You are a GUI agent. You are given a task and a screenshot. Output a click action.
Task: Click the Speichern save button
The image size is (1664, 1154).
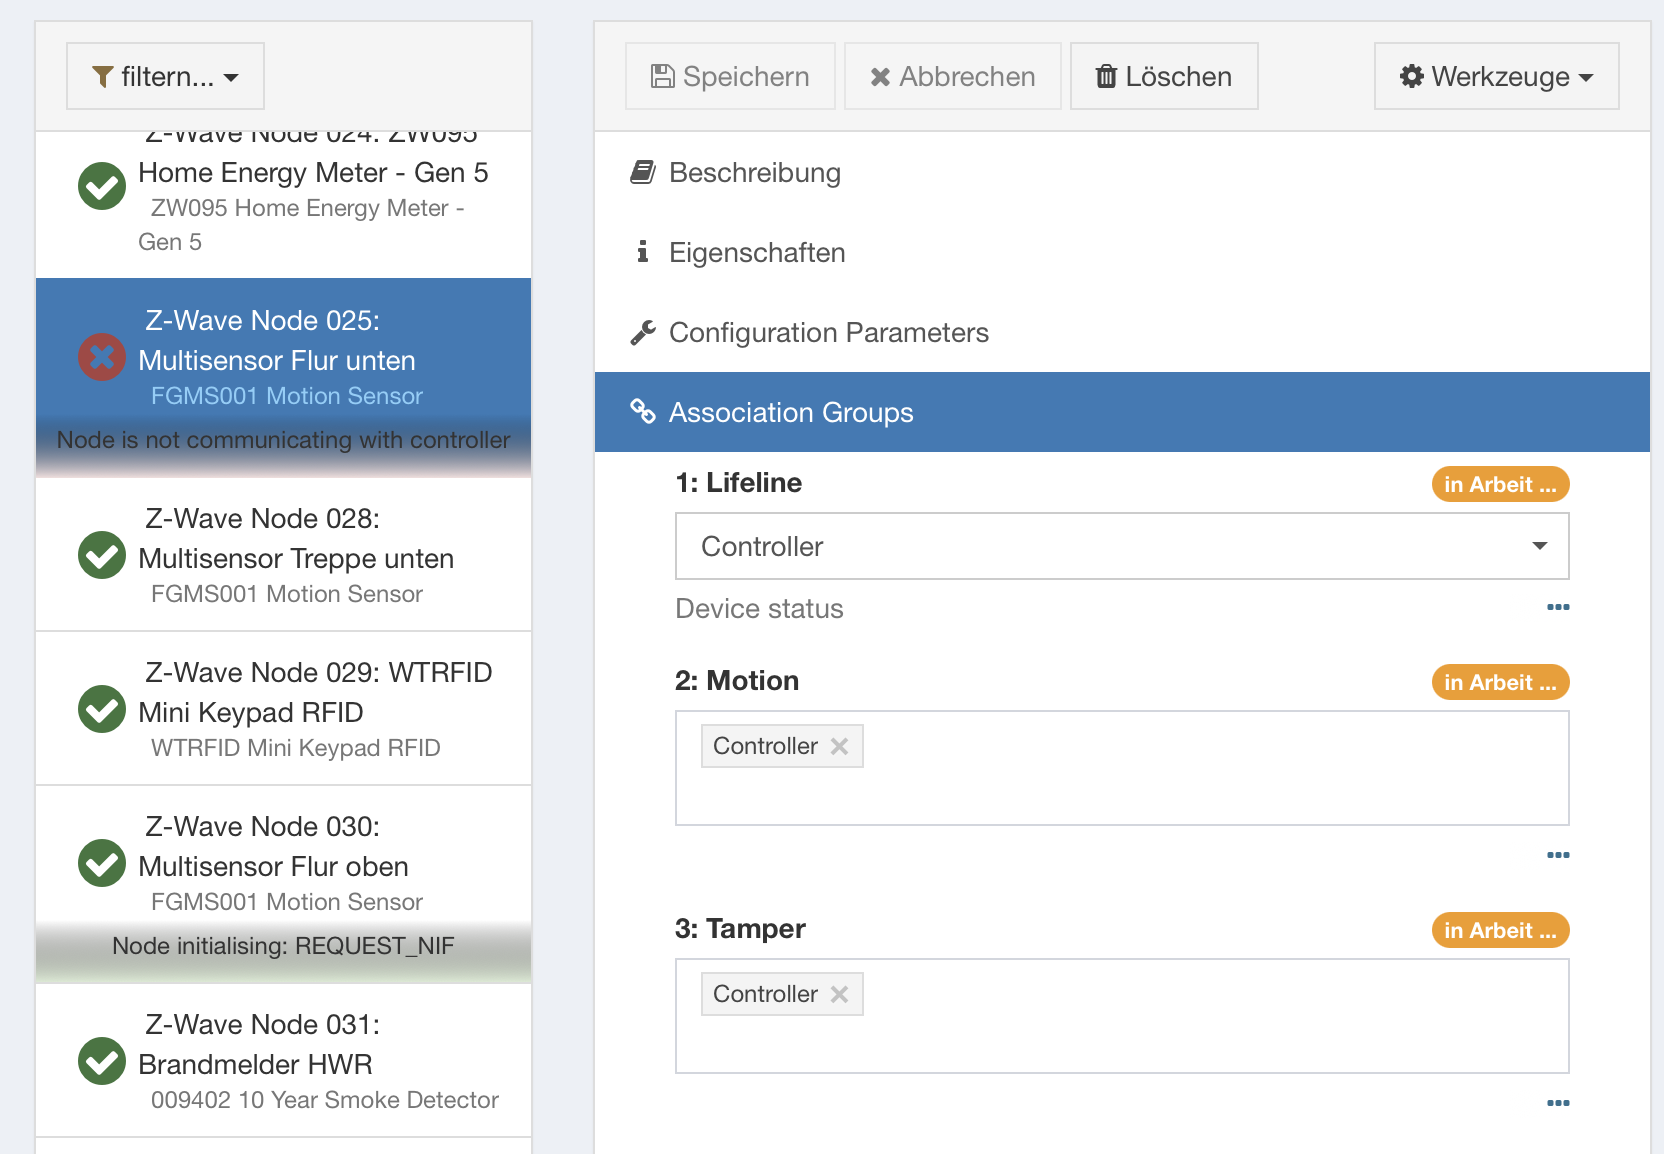point(730,76)
